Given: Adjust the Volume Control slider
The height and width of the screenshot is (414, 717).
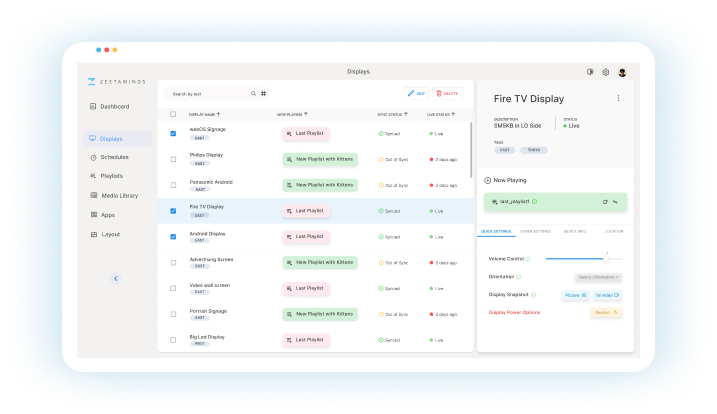Looking at the screenshot, I should point(584,259).
